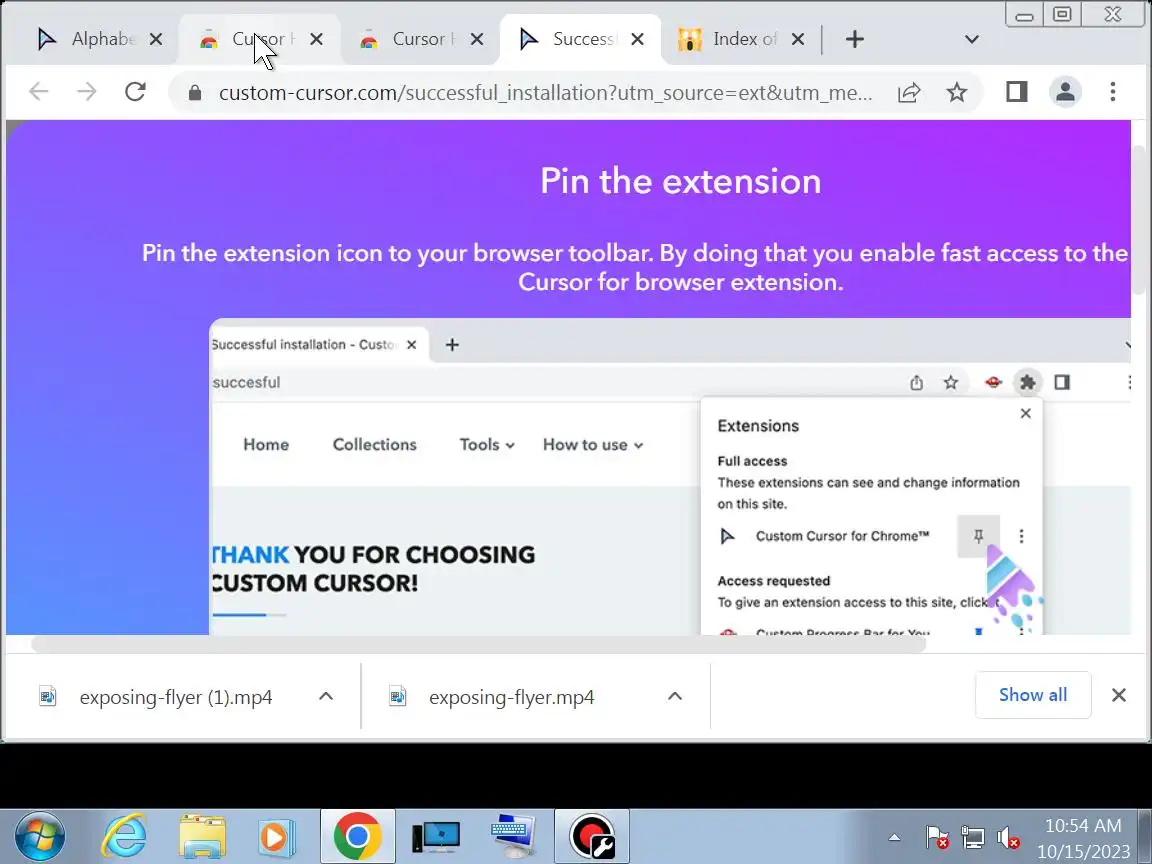Image resolution: width=1152 pixels, height=864 pixels.
Task: Show all downloads
Action: [1033, 695]
